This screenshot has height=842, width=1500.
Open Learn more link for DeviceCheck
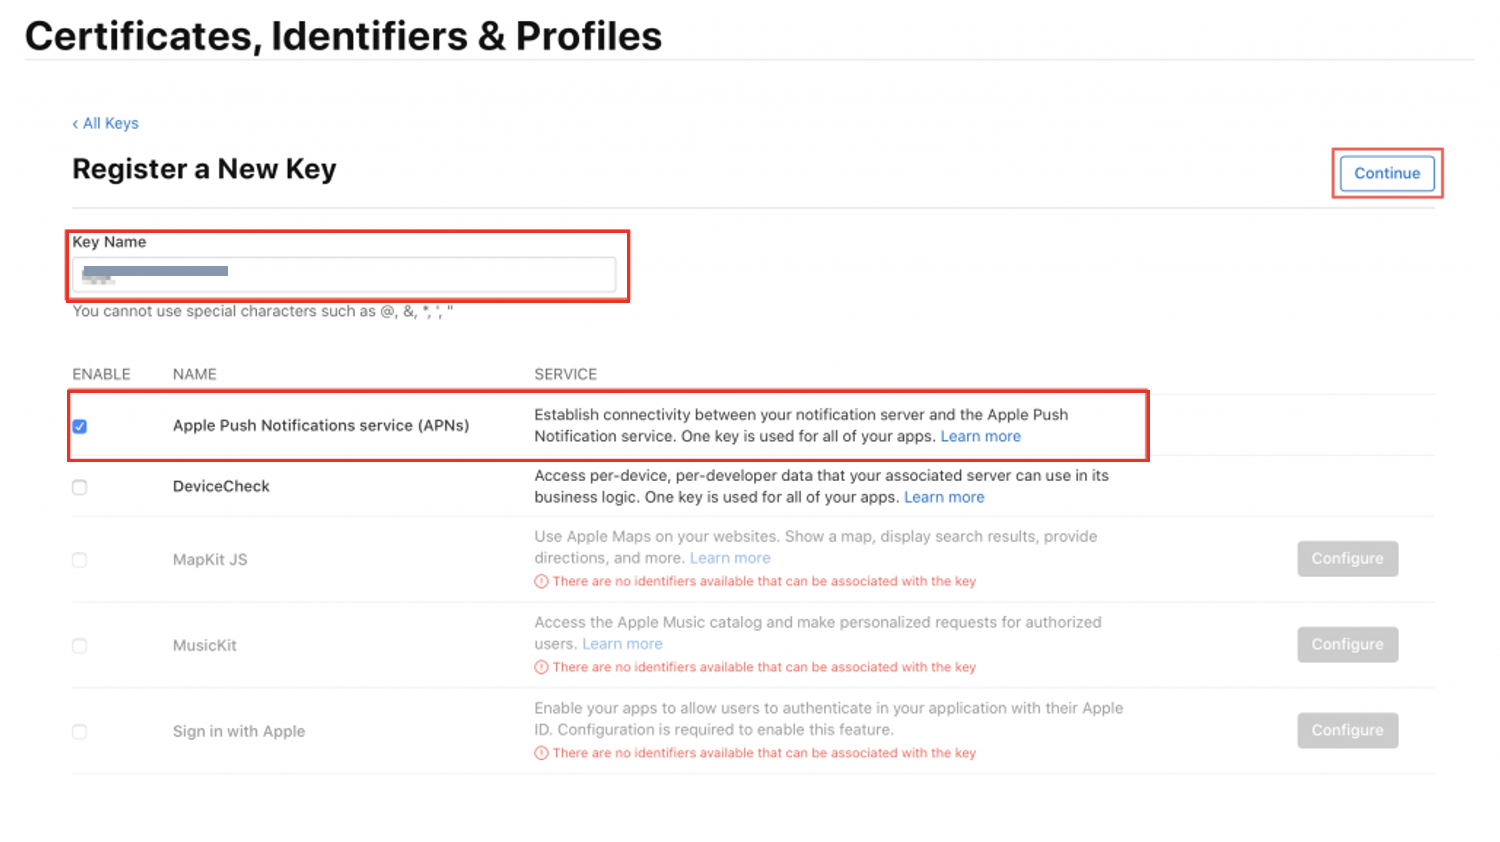click(x=943, y=498)
